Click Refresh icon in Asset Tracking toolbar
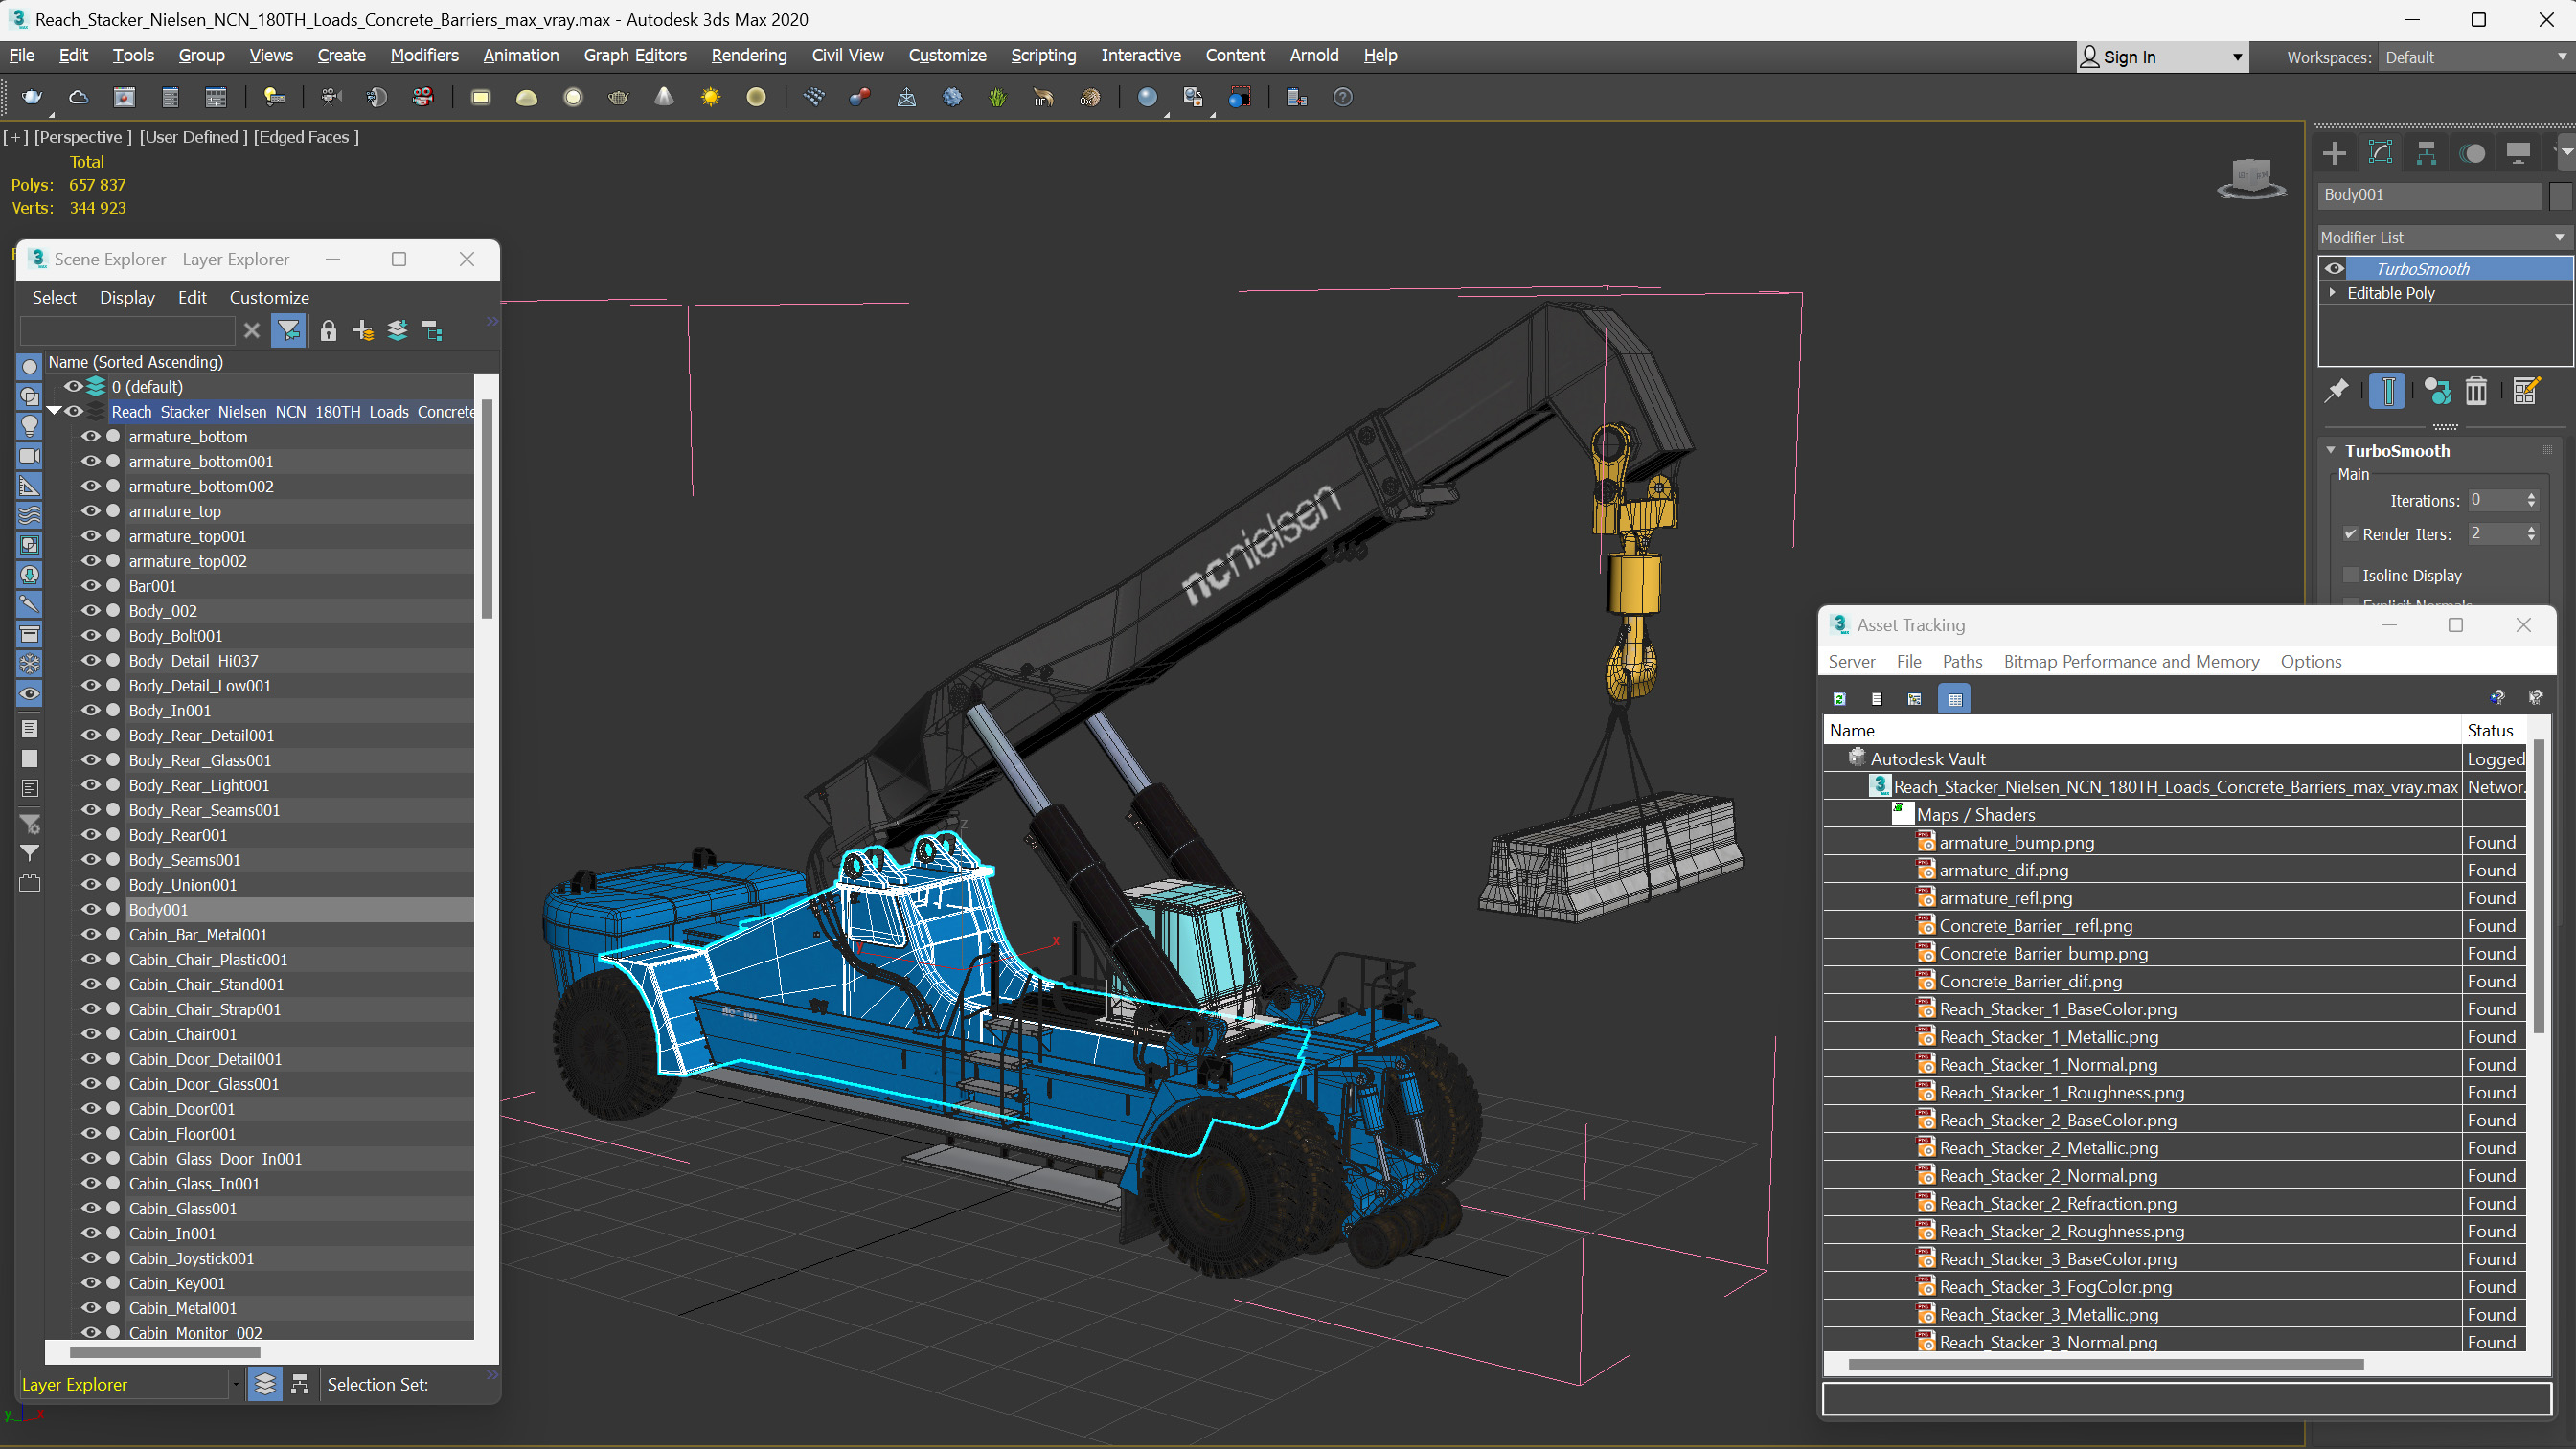Image resolution: width=2576 pixels, height=1449 pixels. (x=1839, y=699)
